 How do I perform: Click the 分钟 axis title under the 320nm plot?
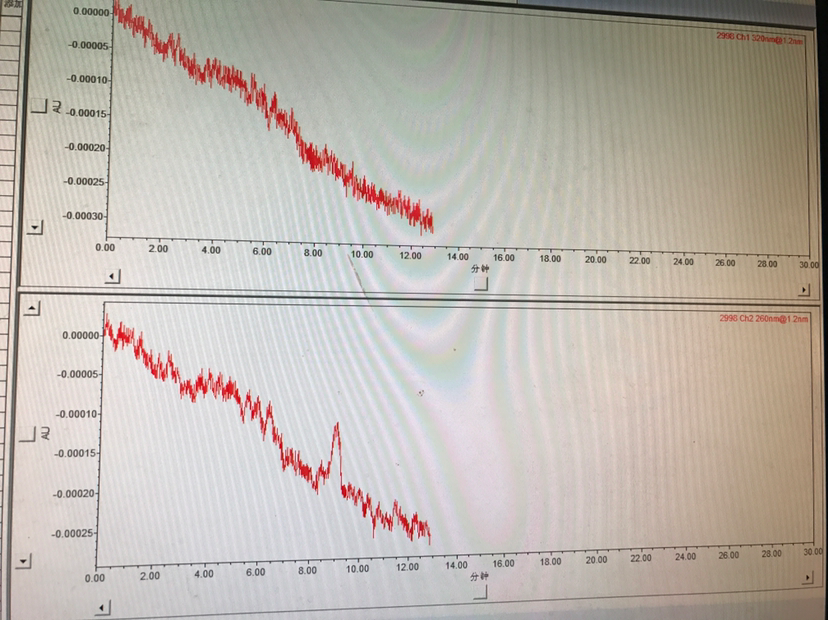click(x=480, y=269)
